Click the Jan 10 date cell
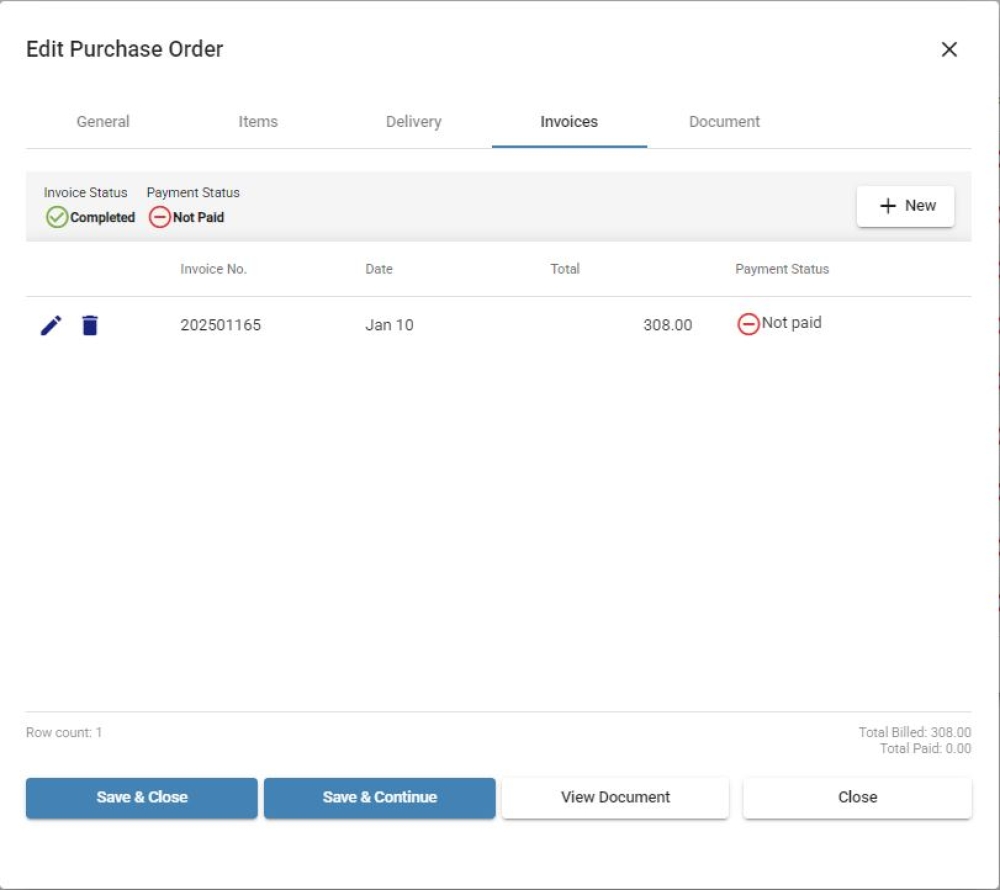Screen dimensions: 1000x890 (x=389, y=325)
